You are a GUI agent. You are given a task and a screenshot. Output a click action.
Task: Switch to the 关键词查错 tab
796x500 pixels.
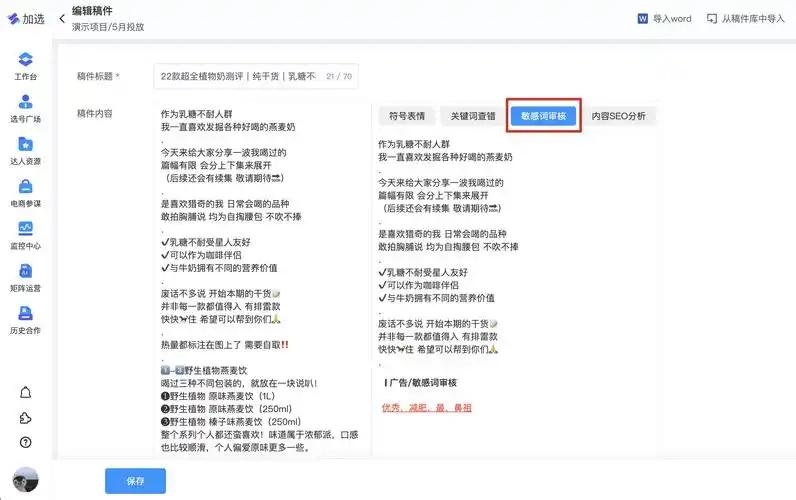pos(472,116)
